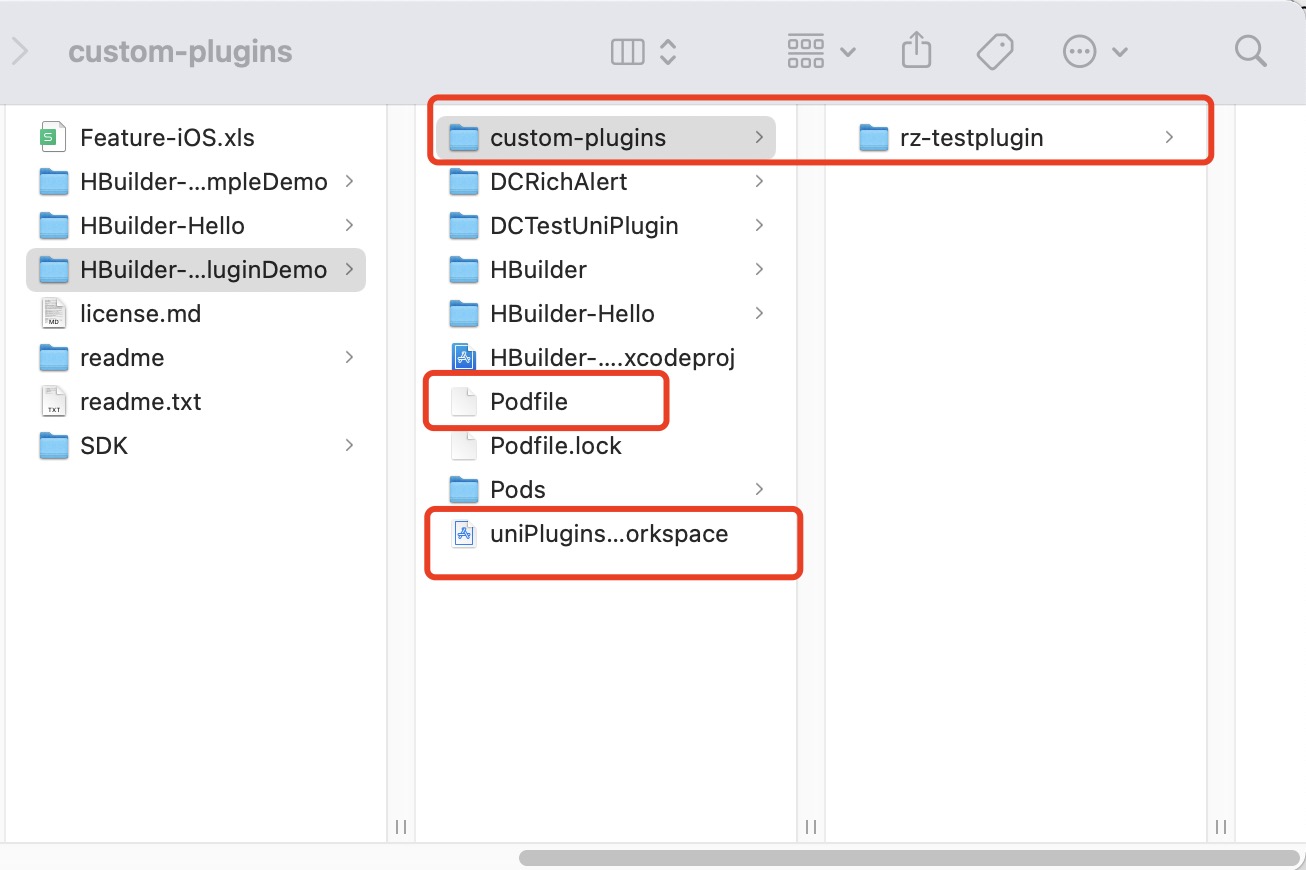
Task: Select the DCRichAlert folder icon
Action: coord(464,181)
